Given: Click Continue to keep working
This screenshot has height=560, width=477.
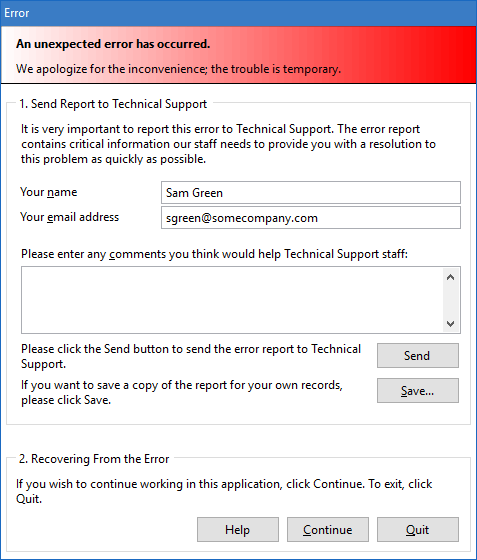Looking at the screenshot, I should tap(328, 529).
